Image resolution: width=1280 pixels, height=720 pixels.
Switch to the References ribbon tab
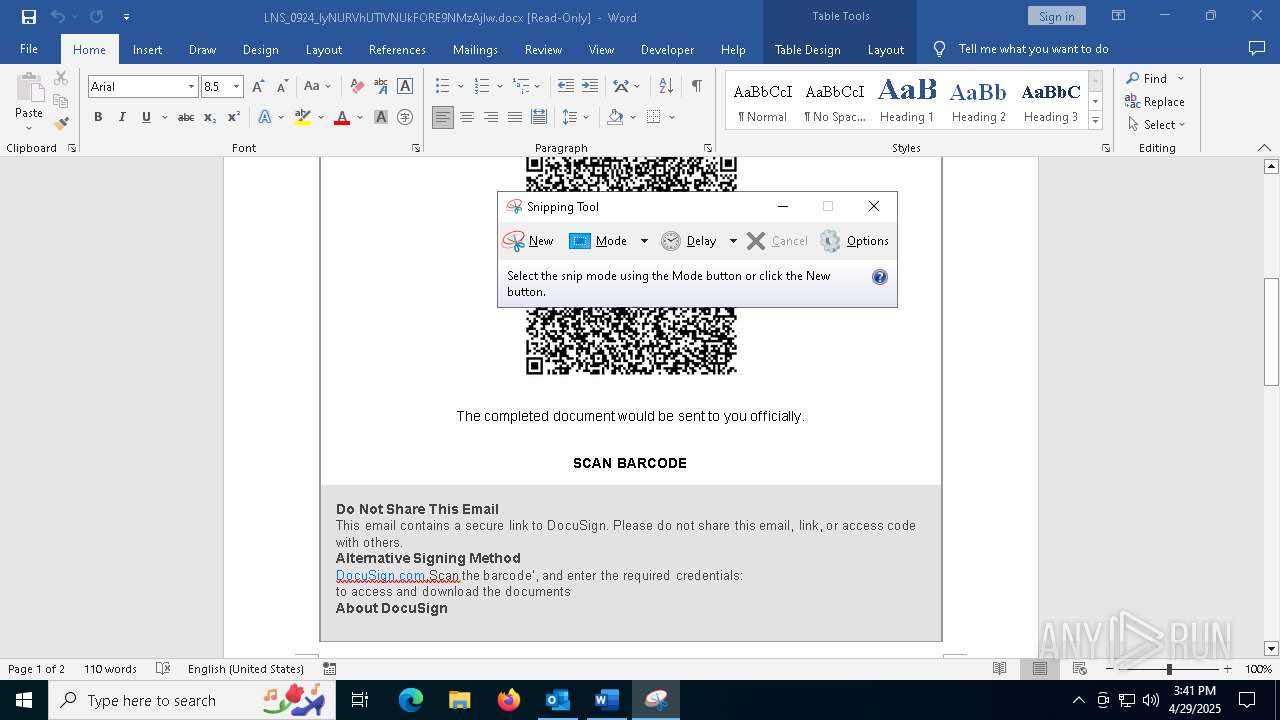click(x=397, y=49)
